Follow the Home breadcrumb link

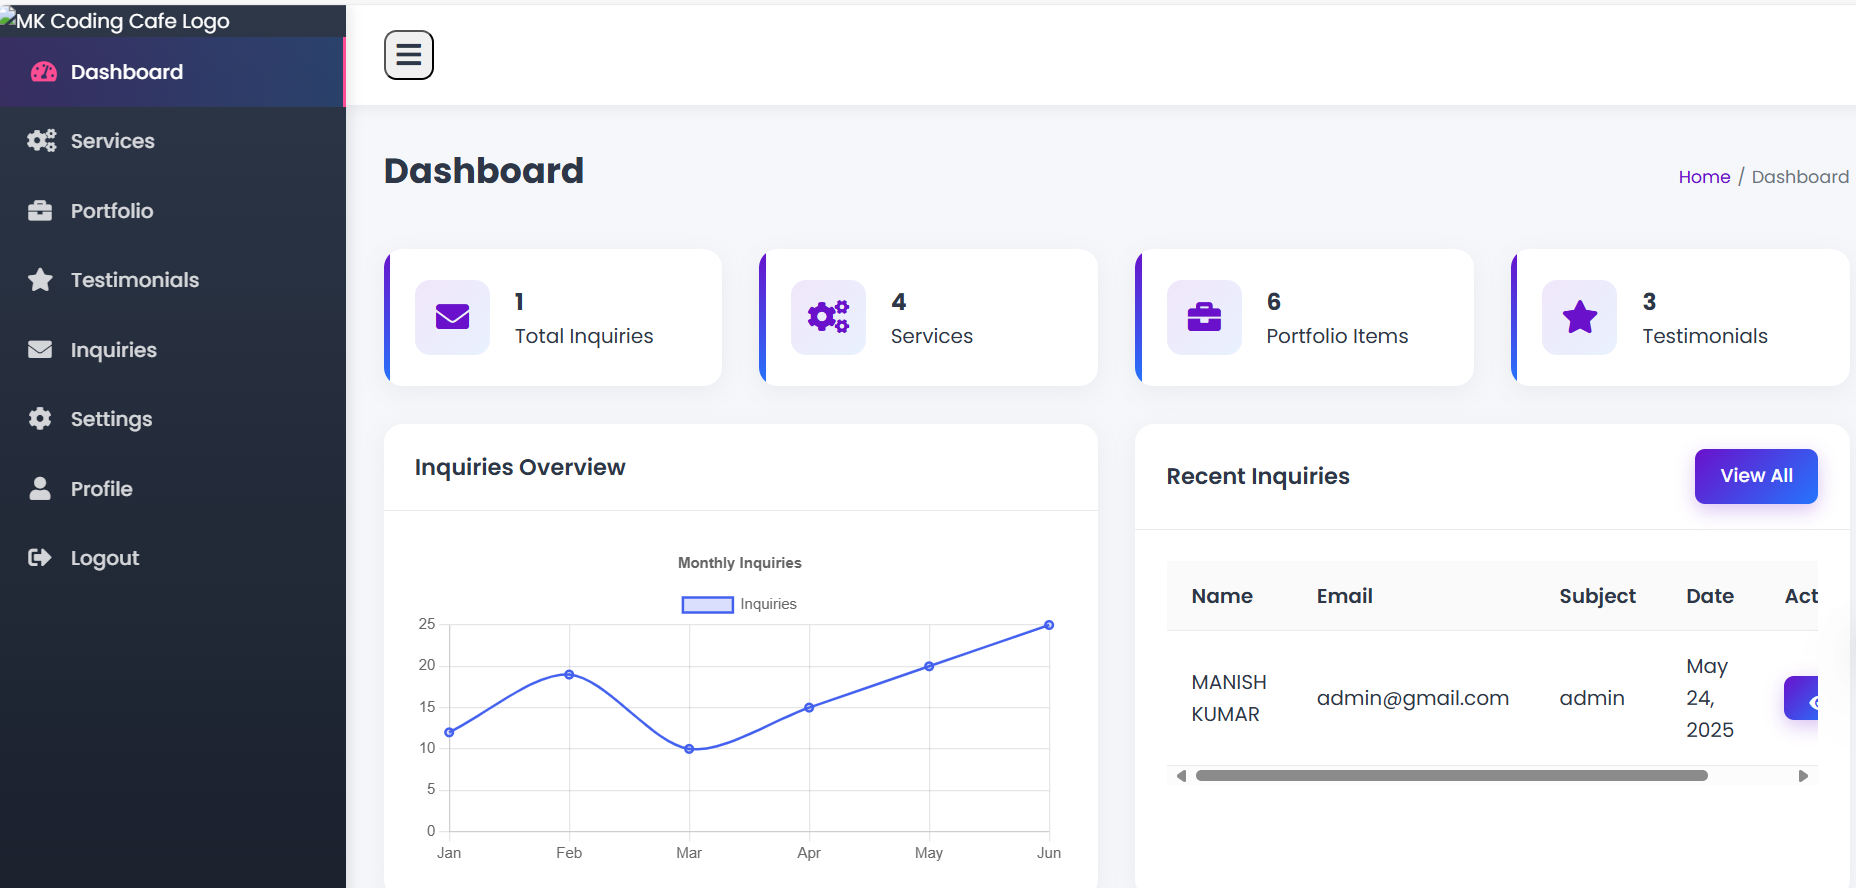click(x=1704, y=177)
